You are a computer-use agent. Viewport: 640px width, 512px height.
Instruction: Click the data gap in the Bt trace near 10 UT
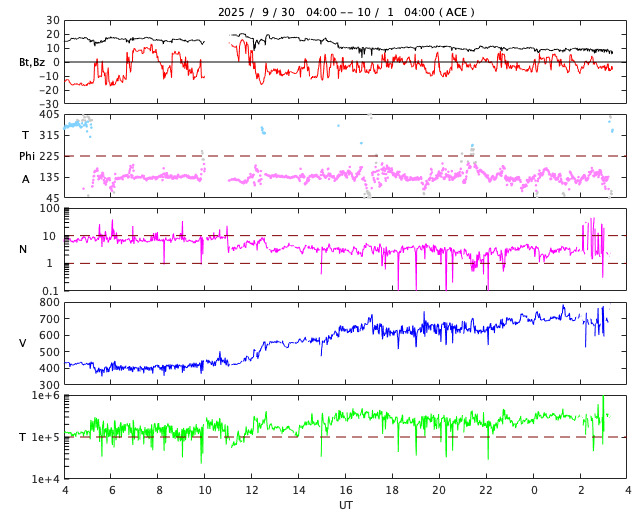coord(217,40)
